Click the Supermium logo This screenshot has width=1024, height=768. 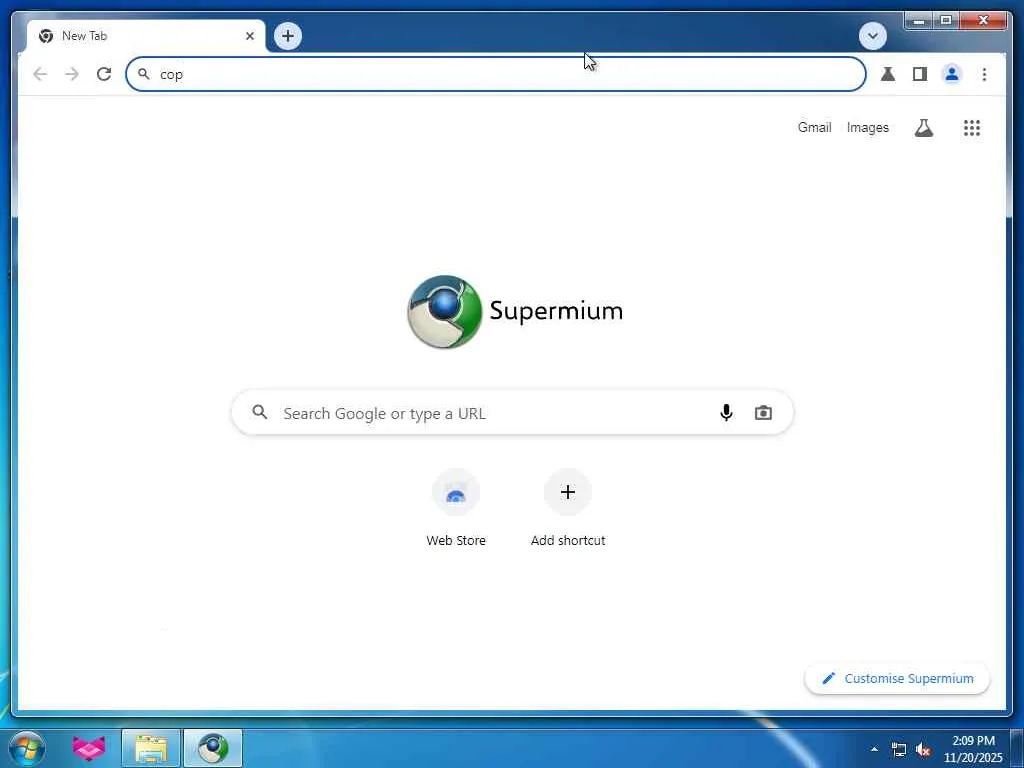pos(515,312)
